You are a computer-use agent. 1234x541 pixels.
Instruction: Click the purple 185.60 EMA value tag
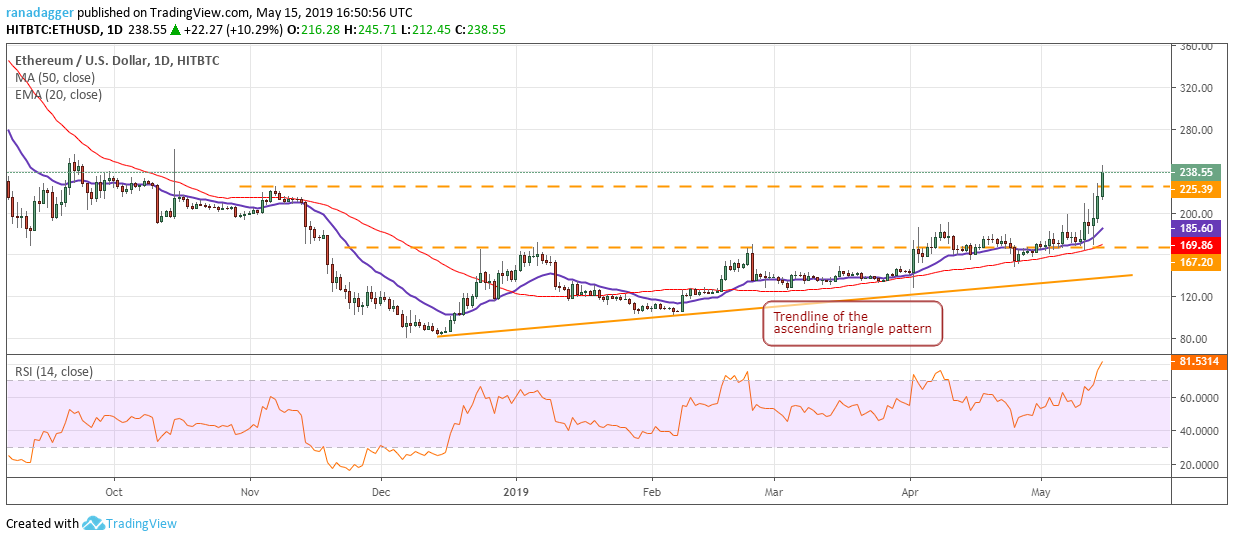pos(1196,228)
